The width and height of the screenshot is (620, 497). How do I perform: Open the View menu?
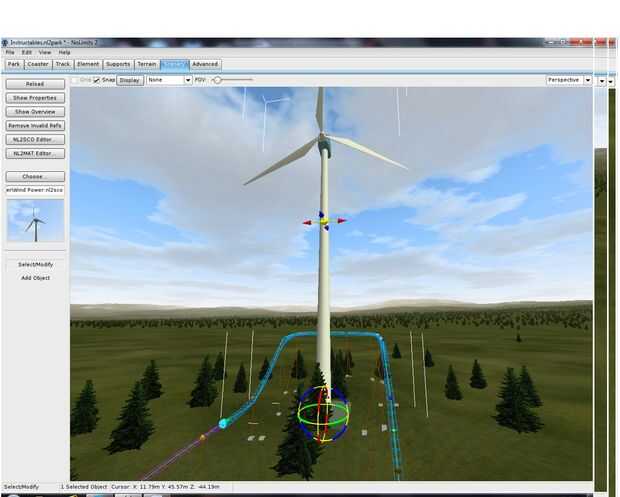45,52
